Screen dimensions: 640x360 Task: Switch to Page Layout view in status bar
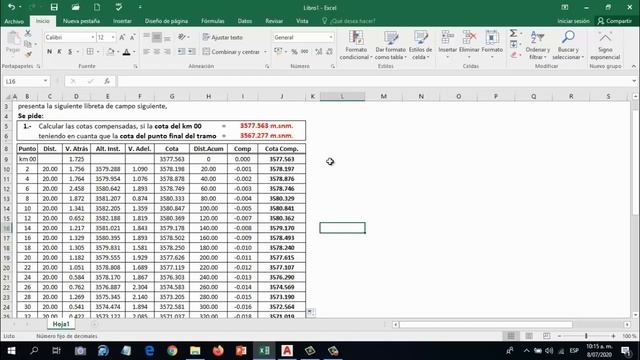(x=529, y=336)
